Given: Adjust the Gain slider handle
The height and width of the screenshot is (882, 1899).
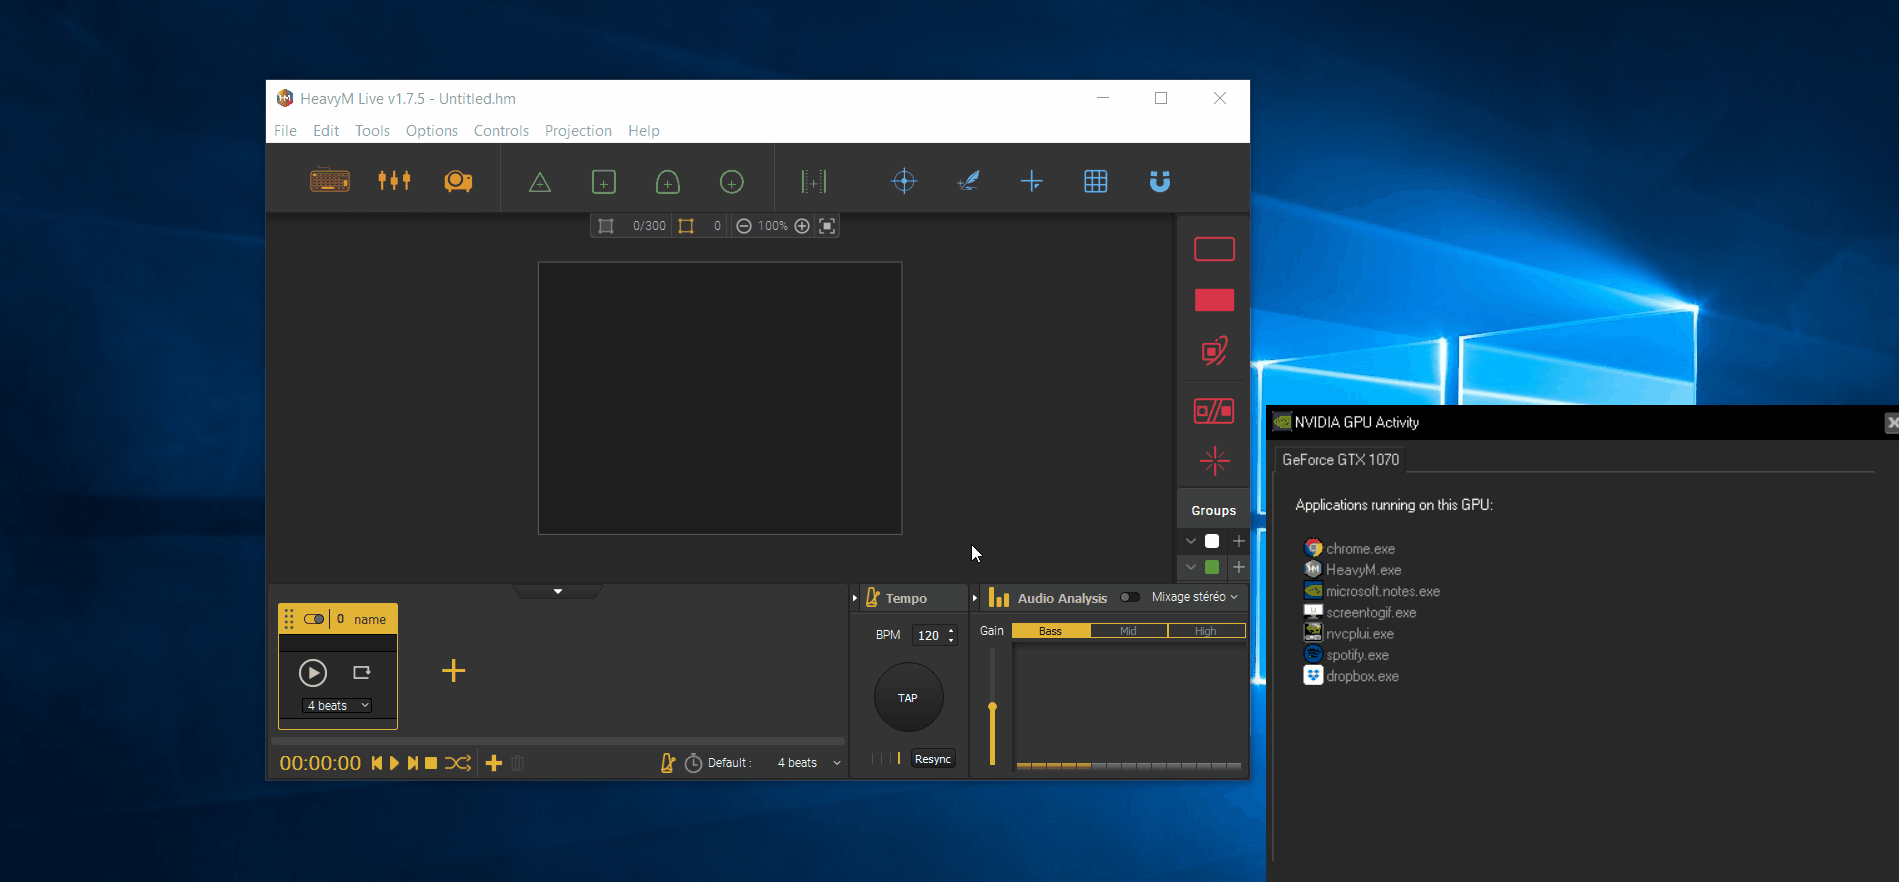Looking at the screenshot, I should 992,707.
